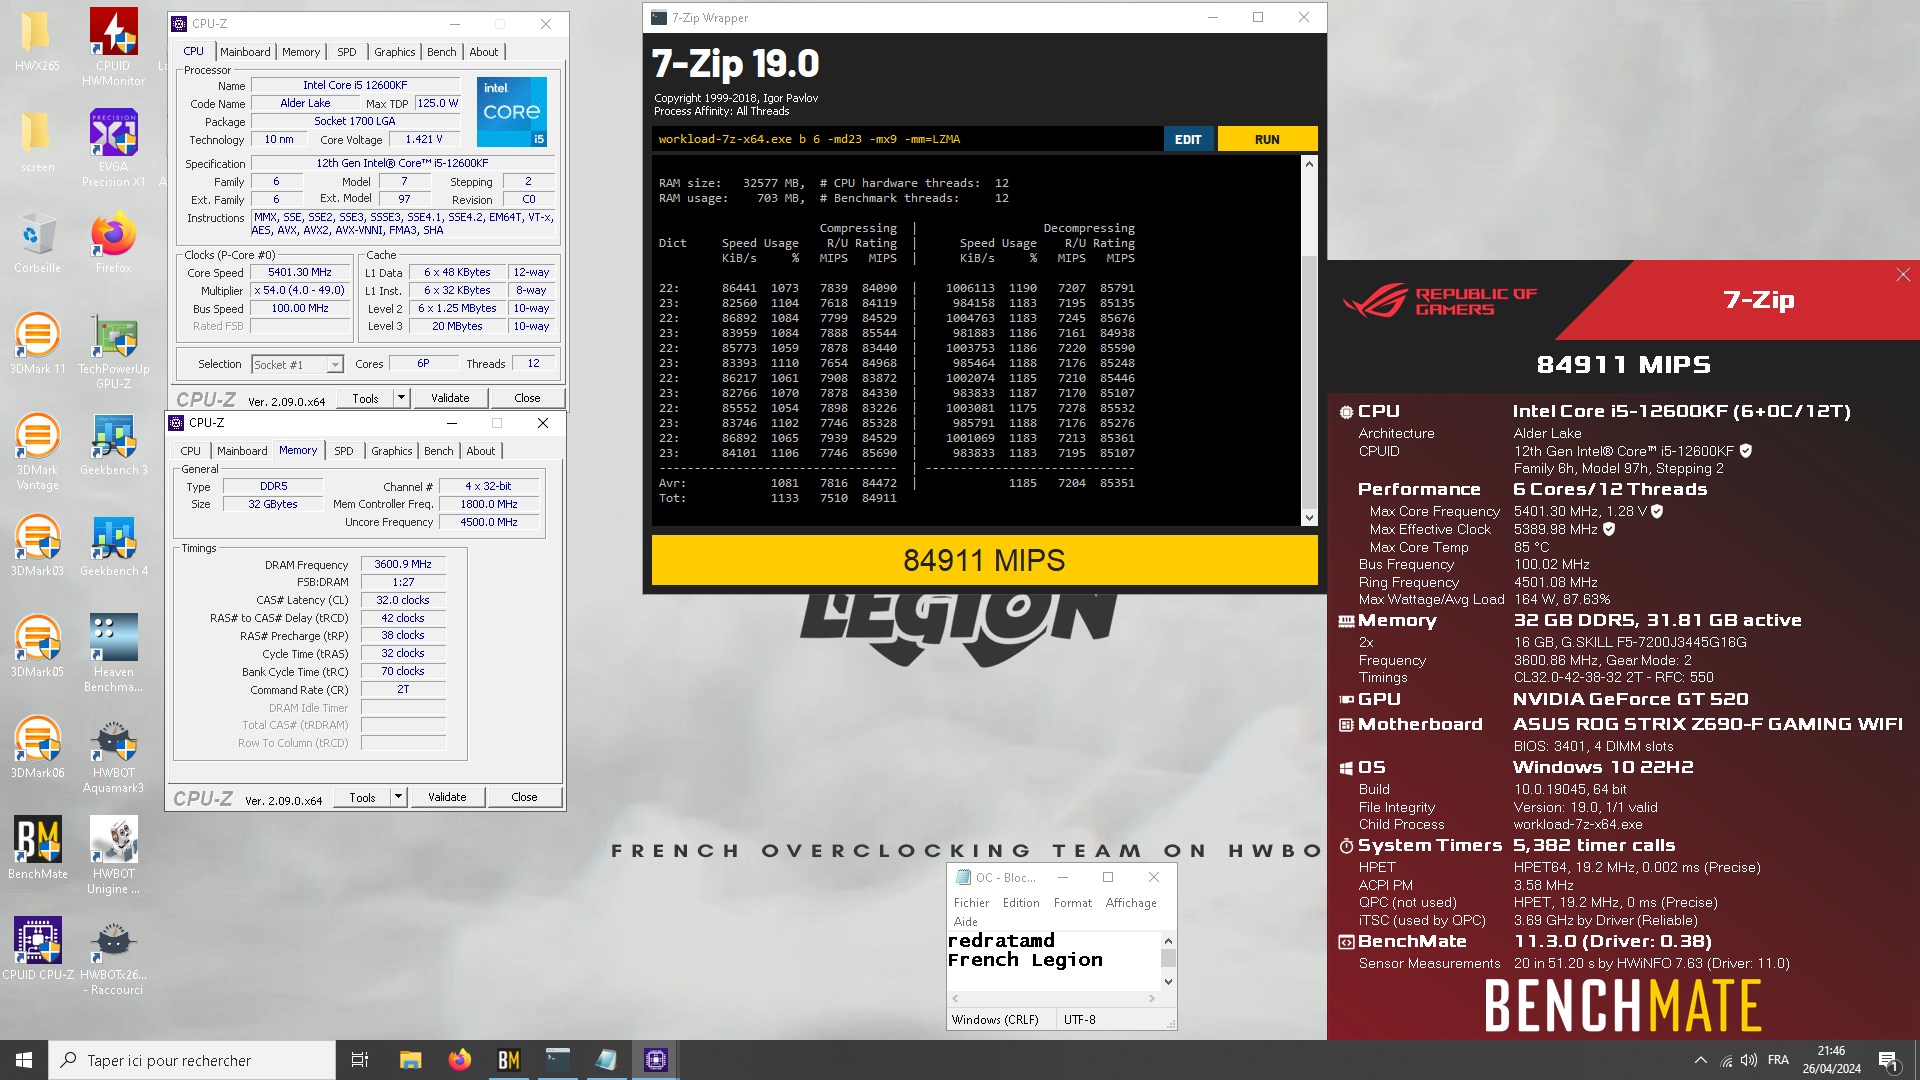Open volume control in system tray
Image resolution: width=1920 pixels, height=1080 pixels.
[1749, 1060]
